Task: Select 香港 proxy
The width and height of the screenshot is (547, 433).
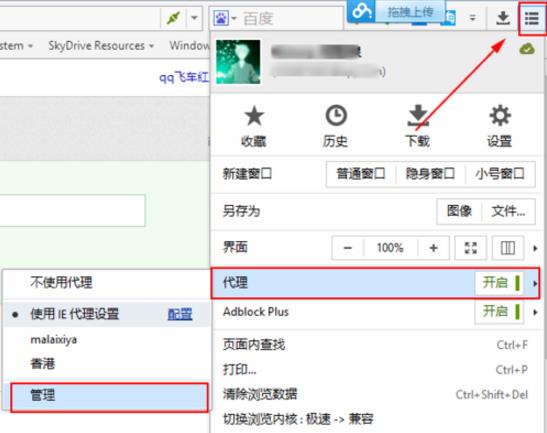Action: pos(106,364)
